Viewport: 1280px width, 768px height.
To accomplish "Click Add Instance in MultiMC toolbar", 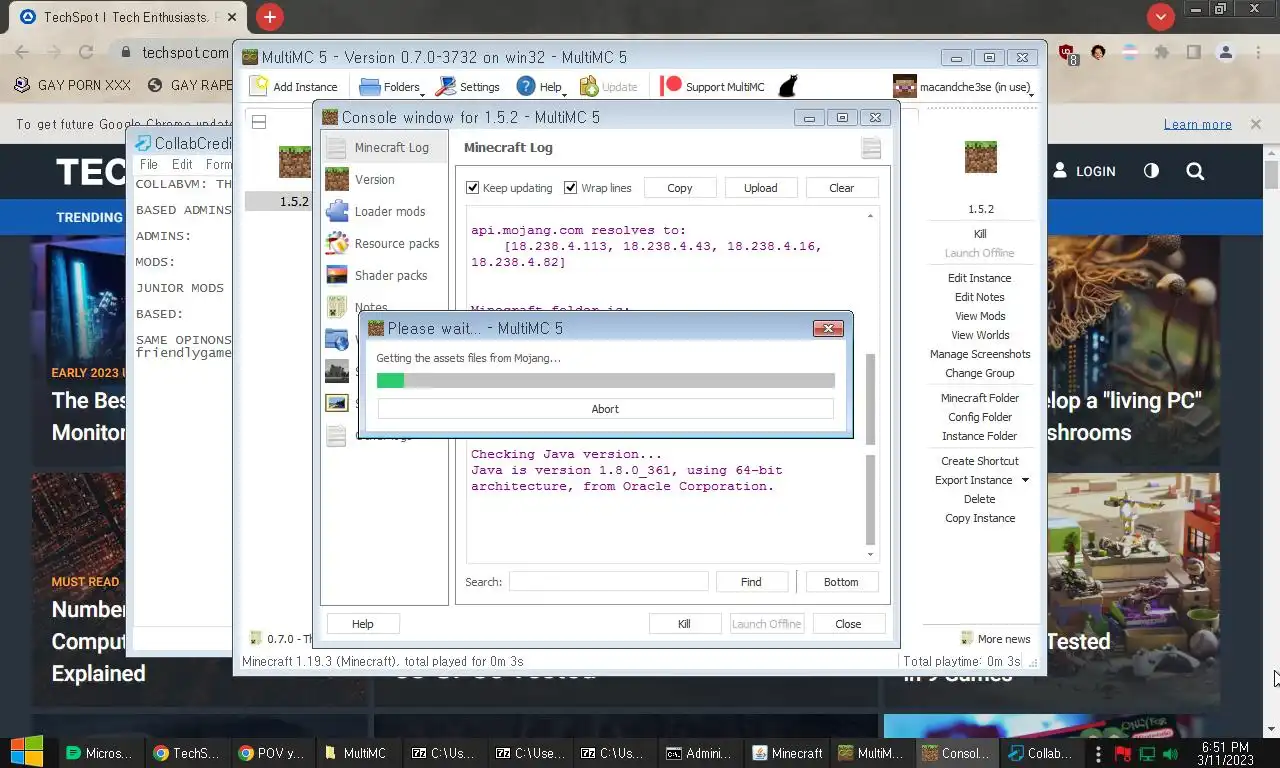I will (293, 86).
